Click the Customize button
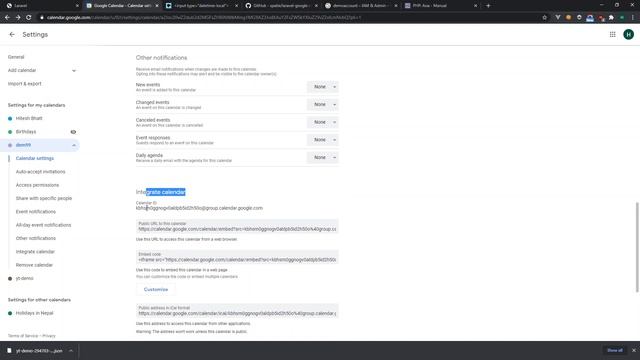Screen dimensions: 640x360 156,289
